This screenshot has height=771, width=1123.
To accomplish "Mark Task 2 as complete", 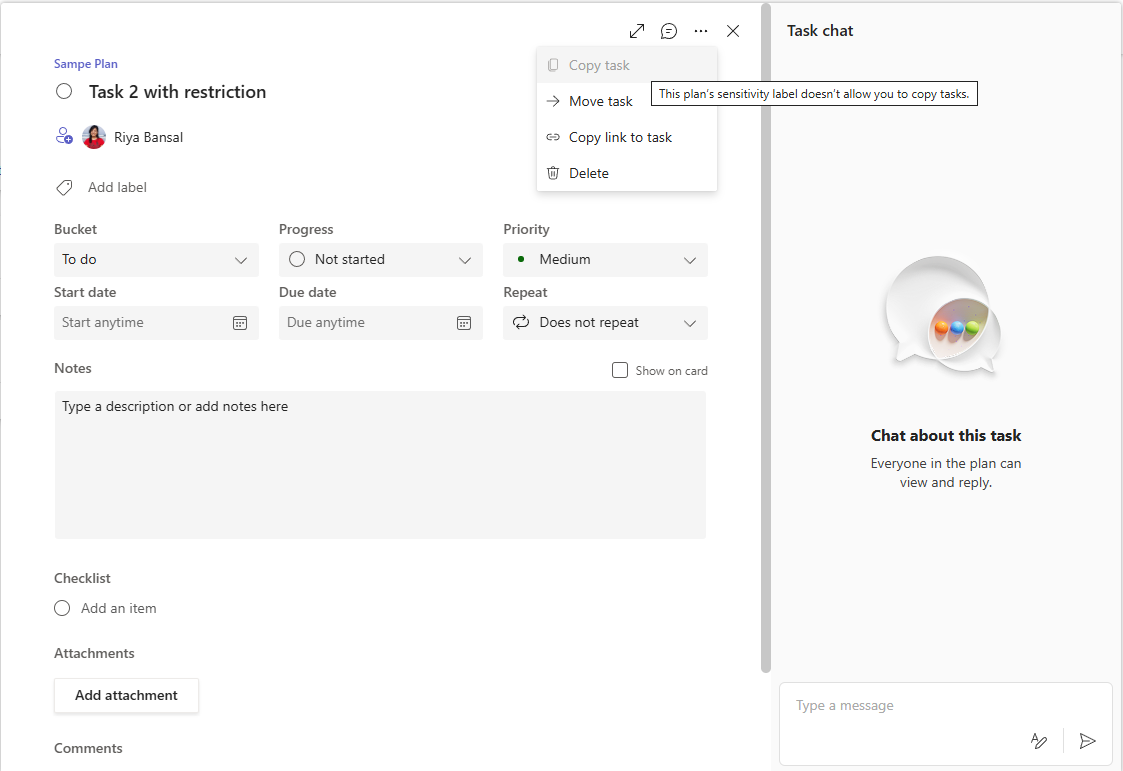I will click(63, 91).
